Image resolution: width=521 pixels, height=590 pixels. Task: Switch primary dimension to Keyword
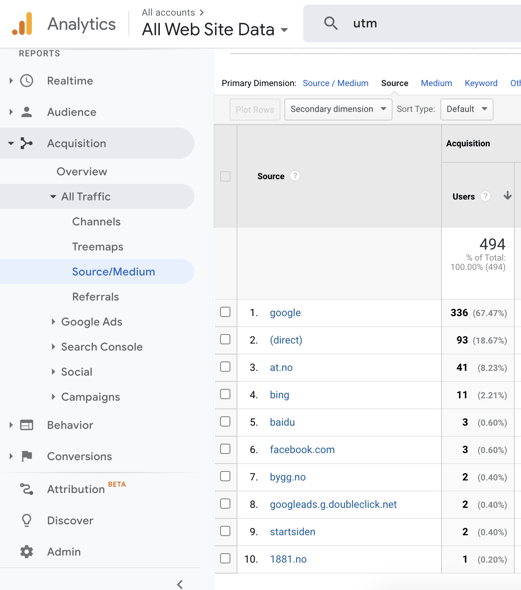[481, 83]
